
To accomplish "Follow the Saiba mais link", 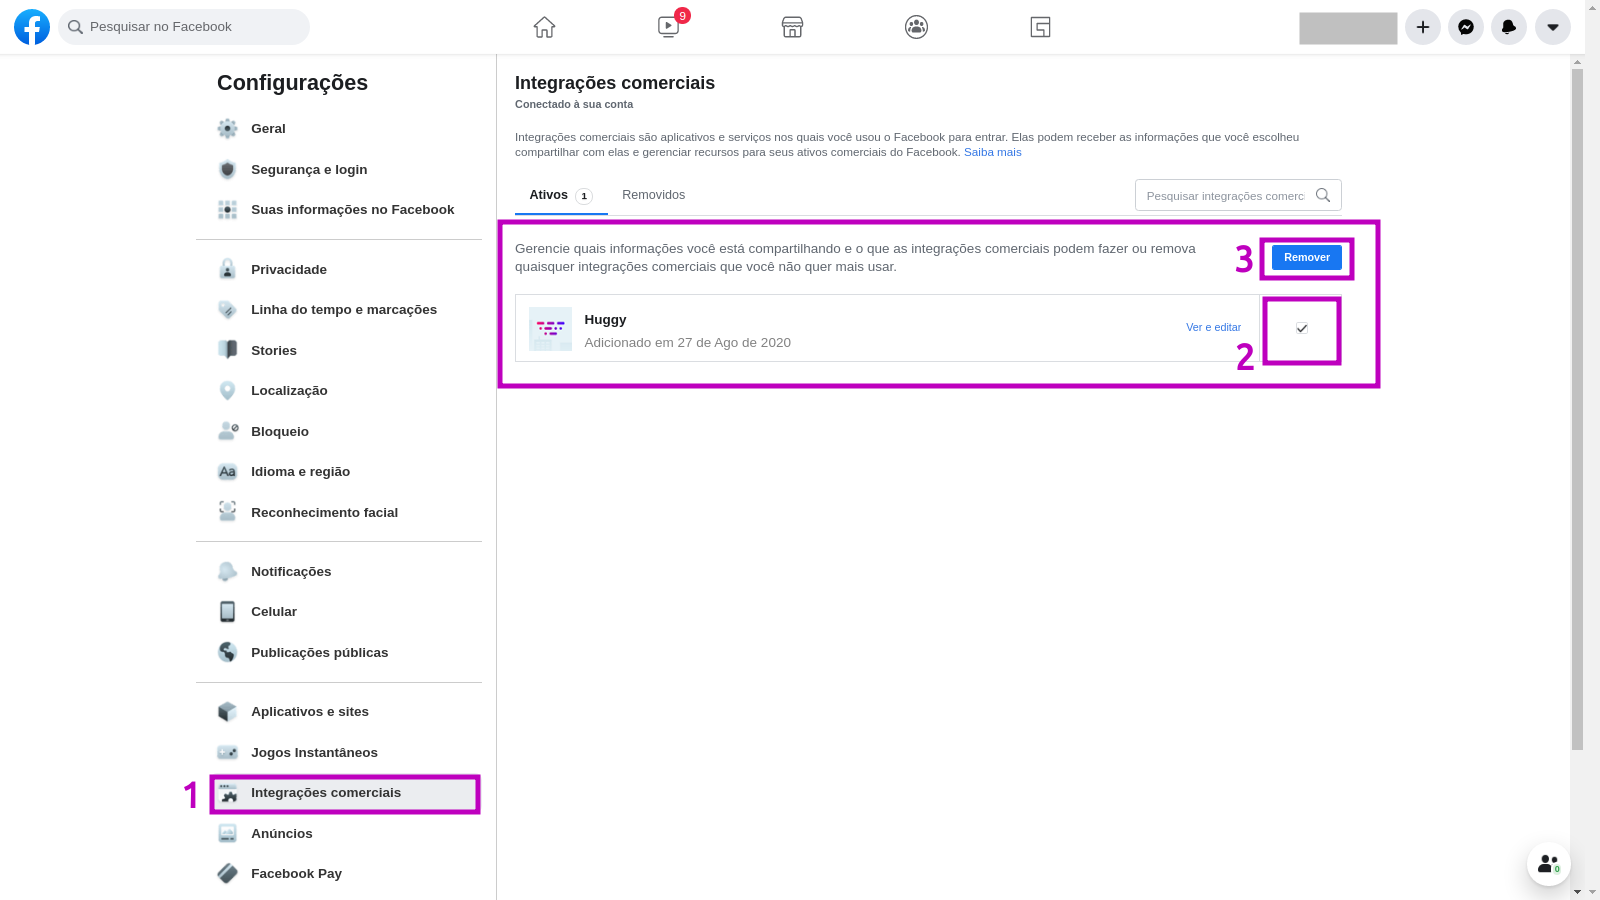I will (993, 152).
